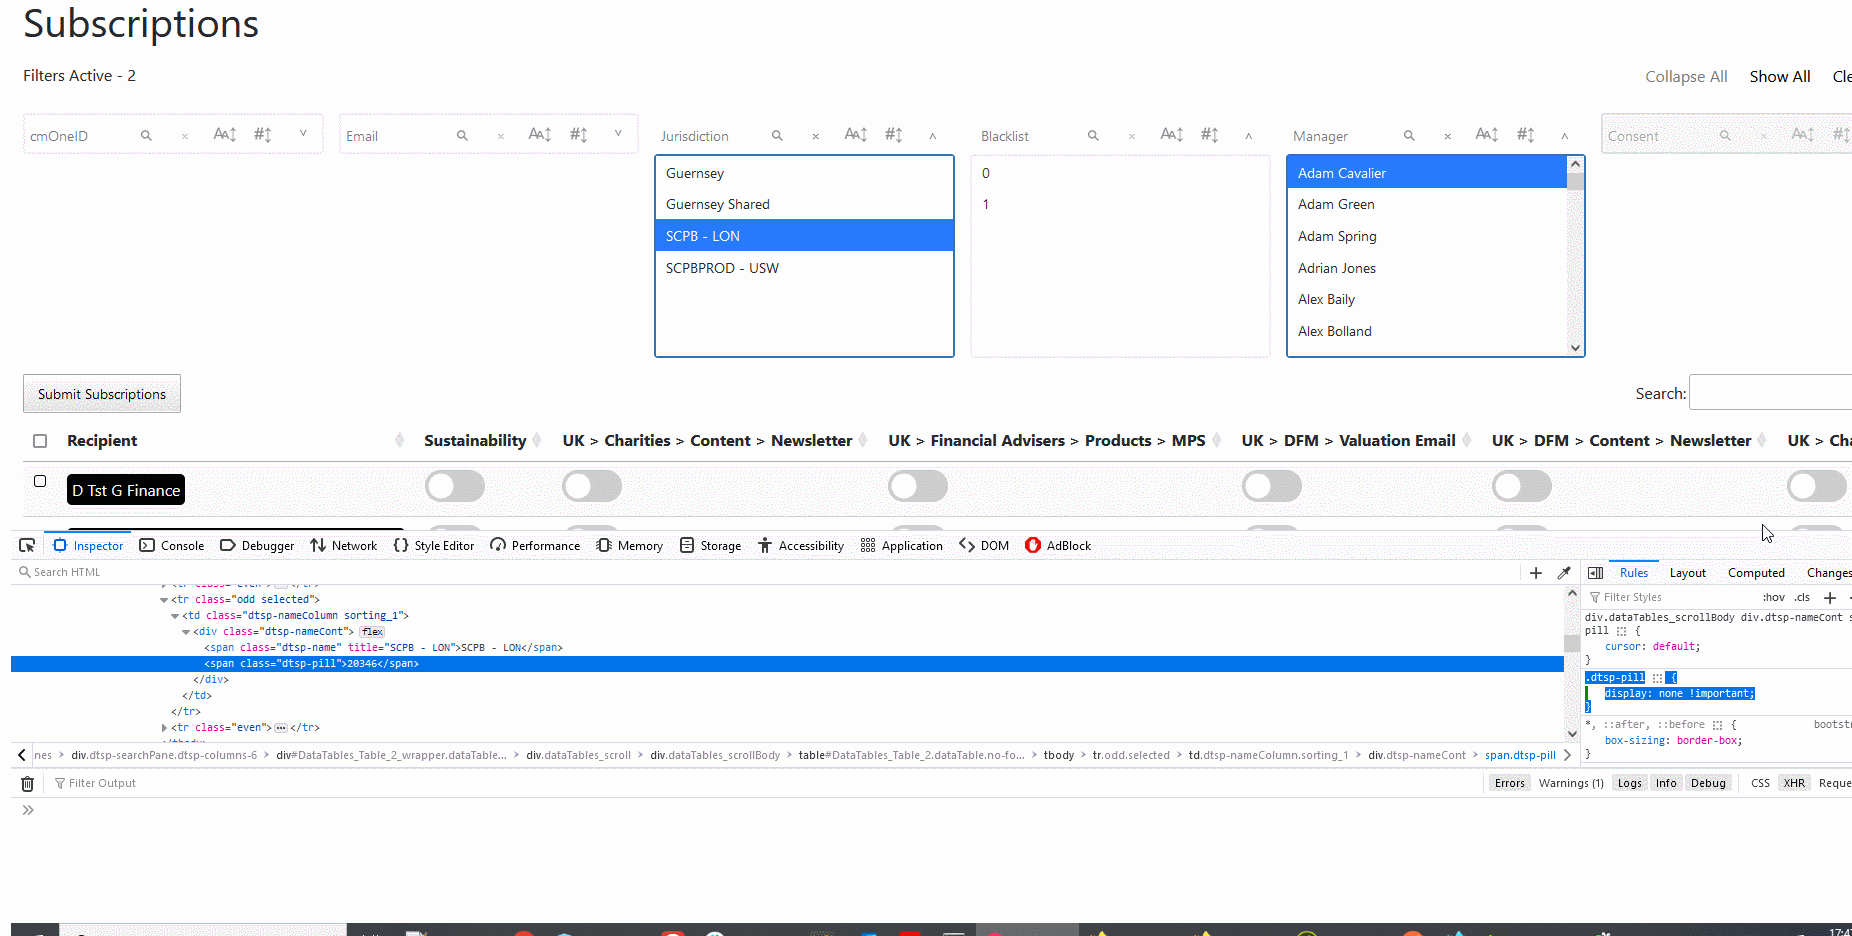Collapse the Blacklist pane using its chevron
This screenshot has height=936, width=1852.
click(x=1248, y=135)
